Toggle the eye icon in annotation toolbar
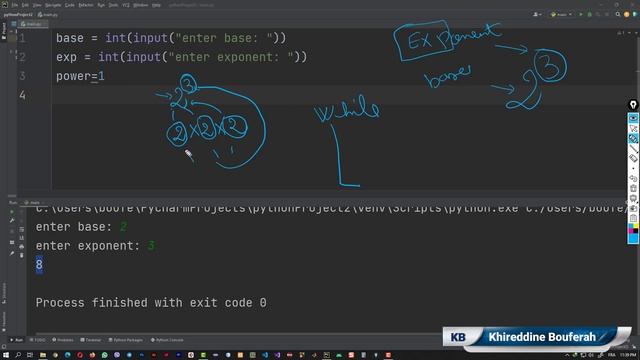 [x=633, y=118]
